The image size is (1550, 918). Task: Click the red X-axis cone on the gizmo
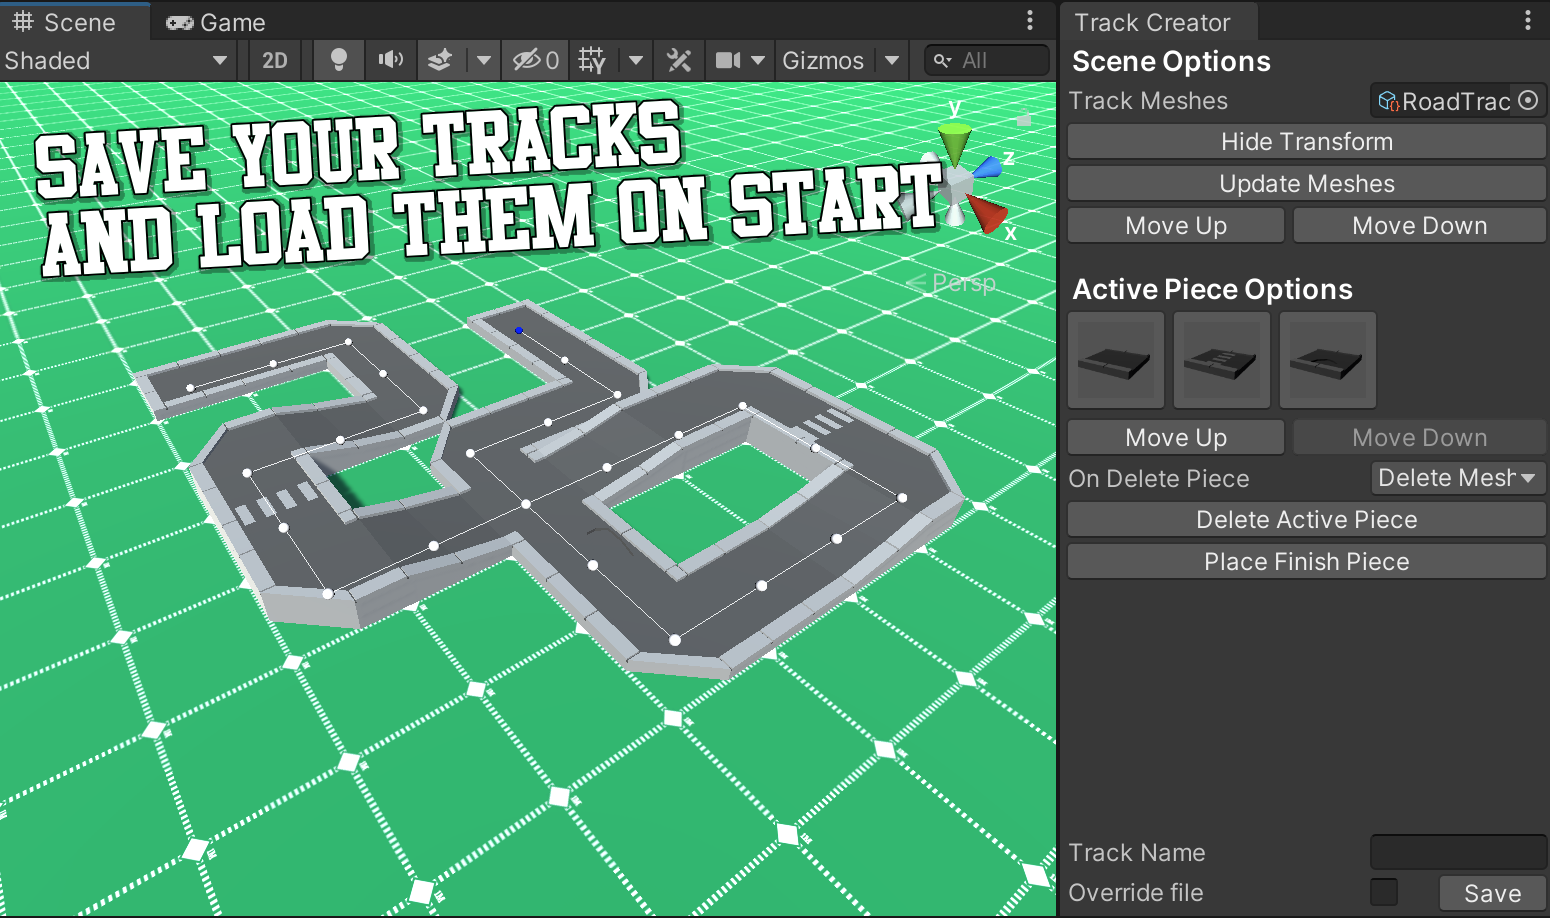(988, 214)
